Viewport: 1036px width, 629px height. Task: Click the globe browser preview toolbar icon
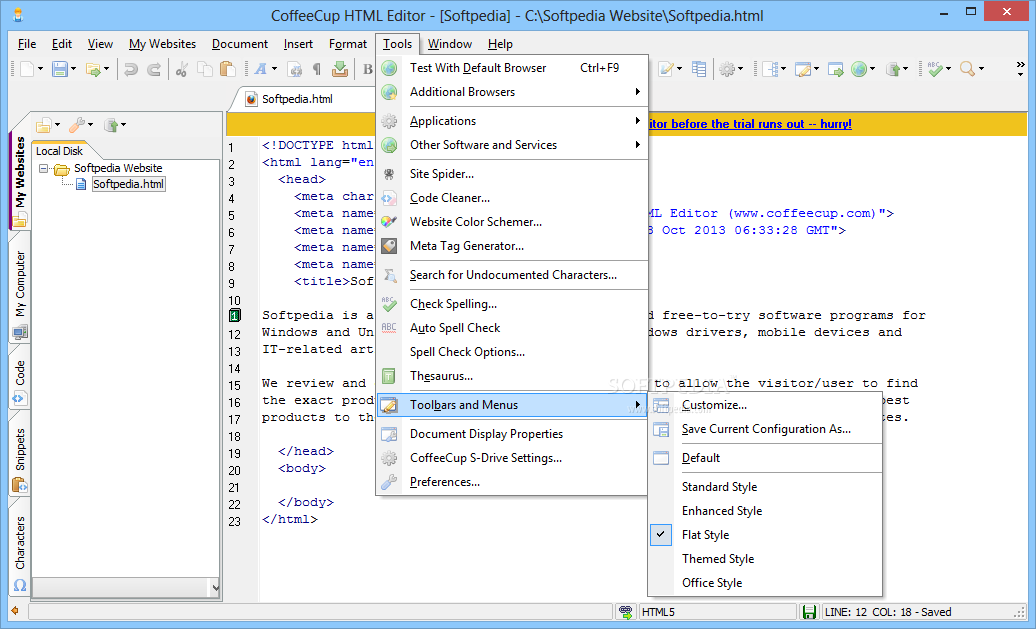(x=858, y=69)
